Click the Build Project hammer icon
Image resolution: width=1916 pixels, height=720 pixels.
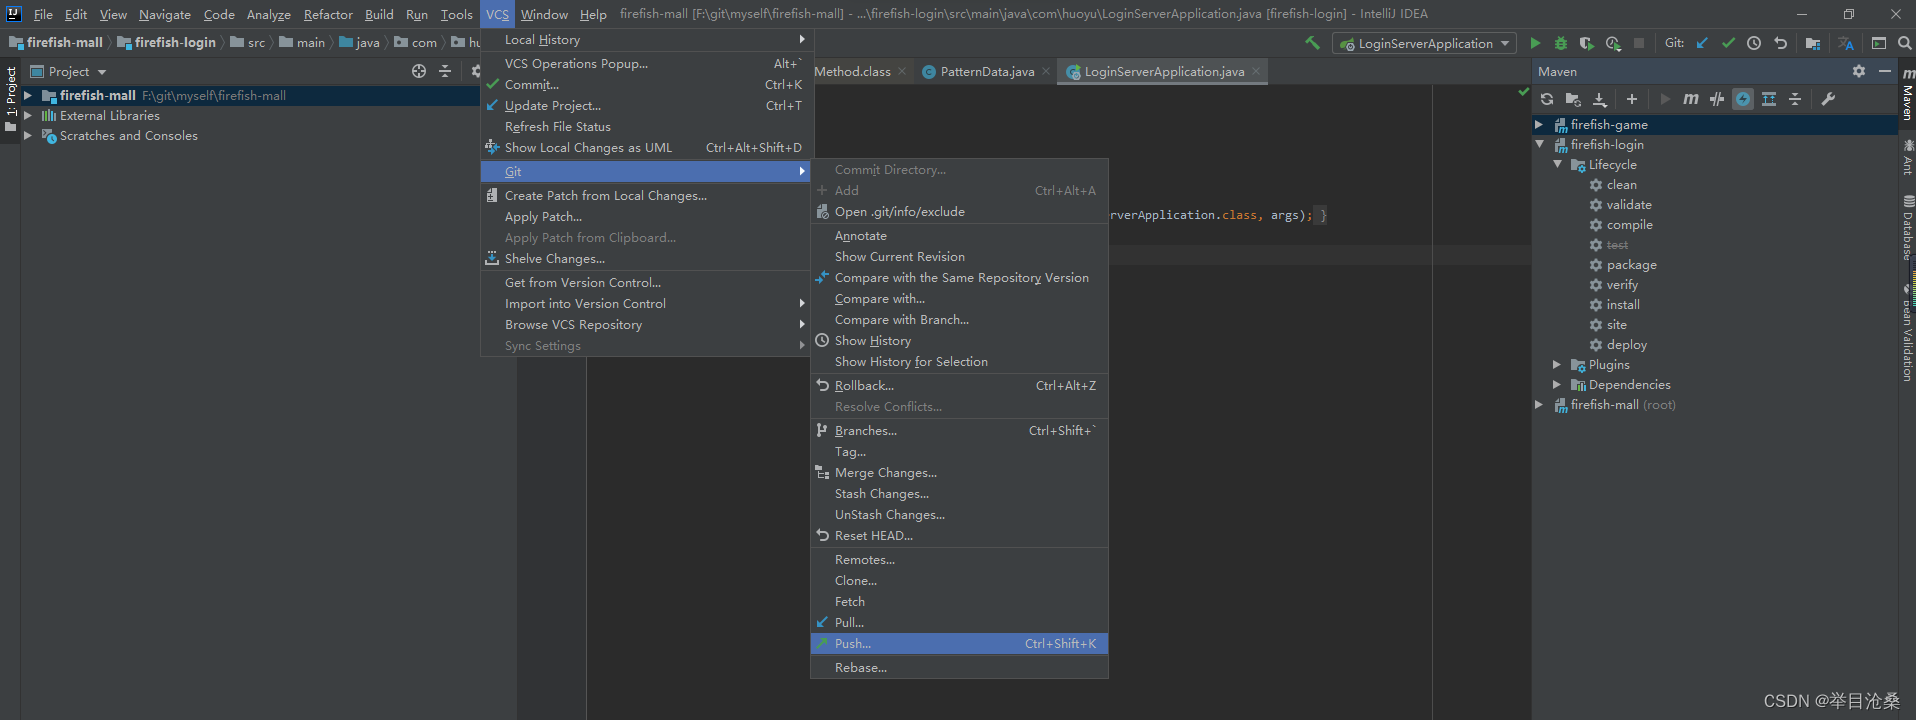pyautogui.click(x=1312, y=43)
